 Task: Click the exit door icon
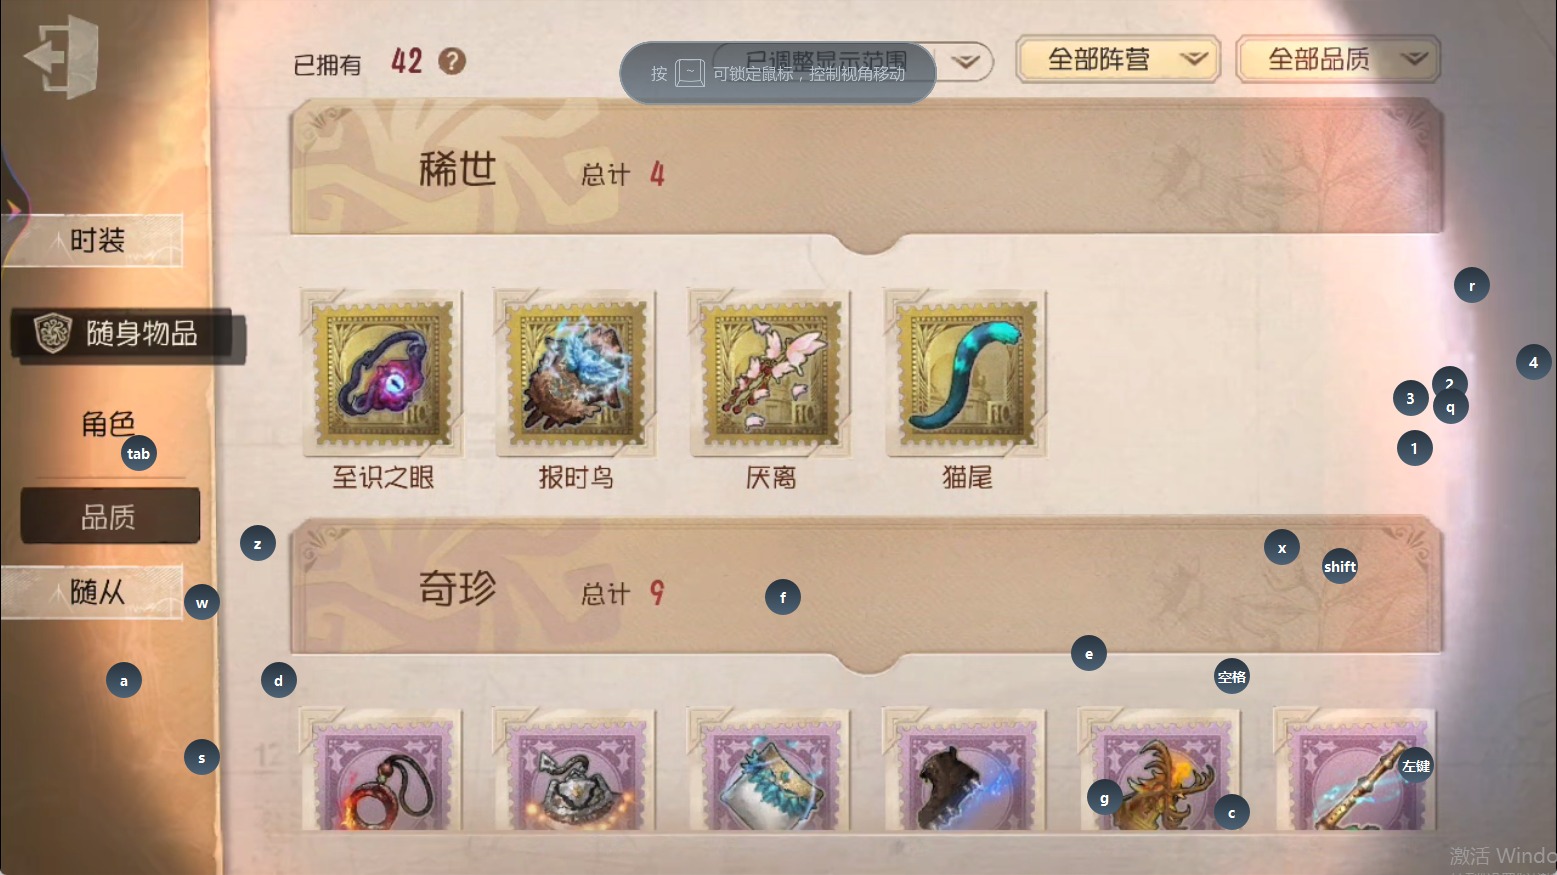pyautogui.click(x=62, y=57)
